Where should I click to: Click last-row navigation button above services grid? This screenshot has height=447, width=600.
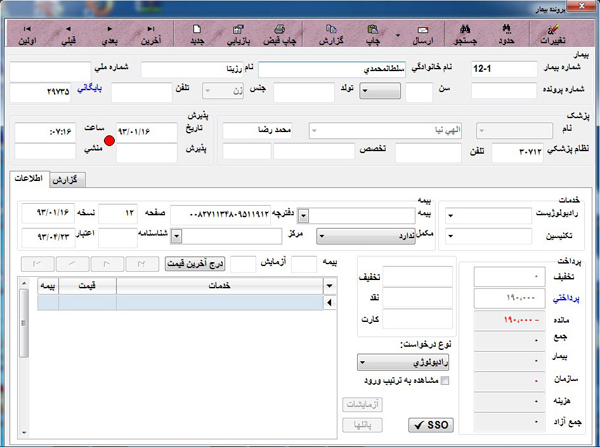[x=142, y=264]
